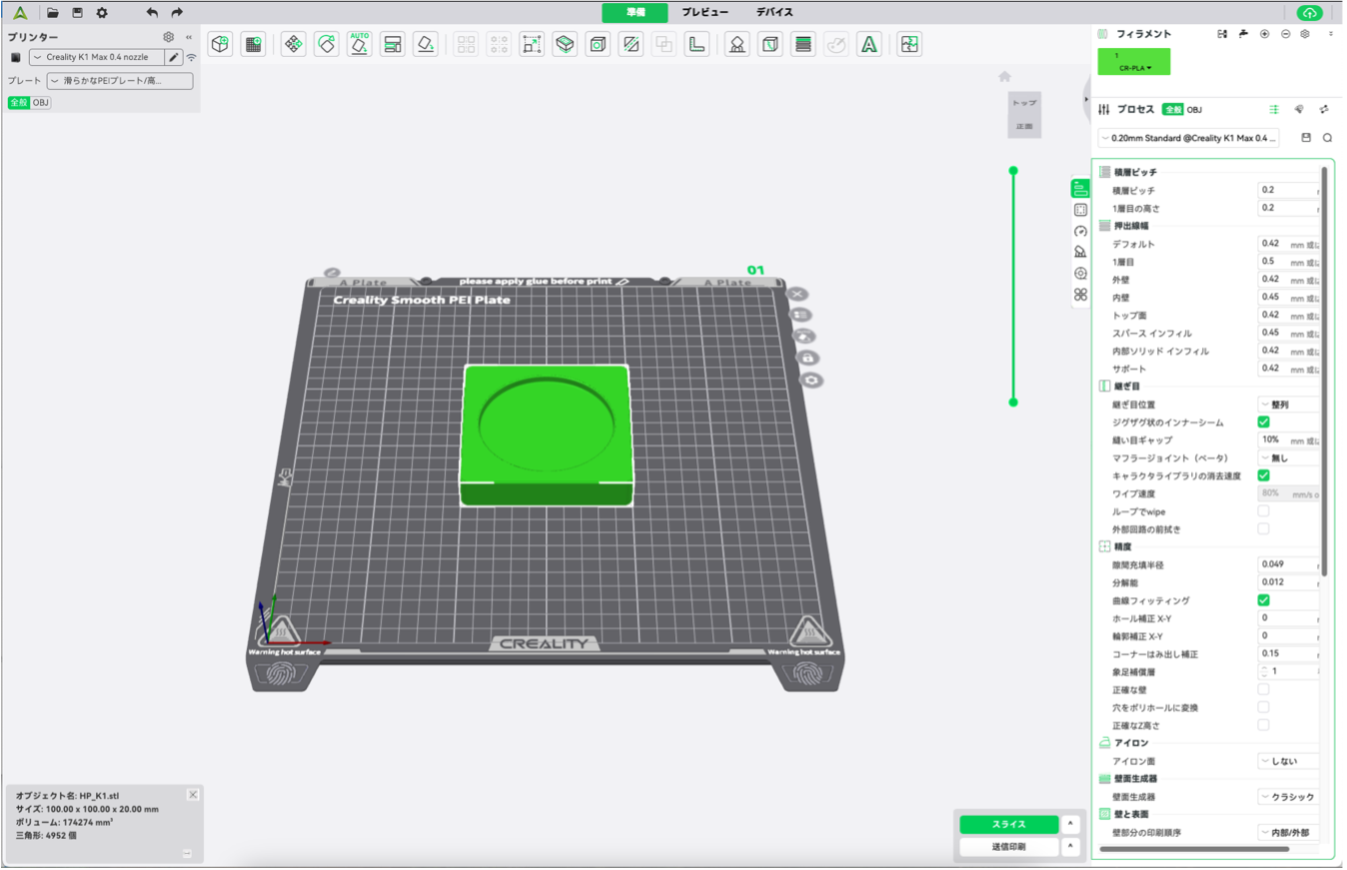Open the Creality K1 Max printer dropdown
The width and height of the screenshot is (1347, 870).
pos(97,57)
